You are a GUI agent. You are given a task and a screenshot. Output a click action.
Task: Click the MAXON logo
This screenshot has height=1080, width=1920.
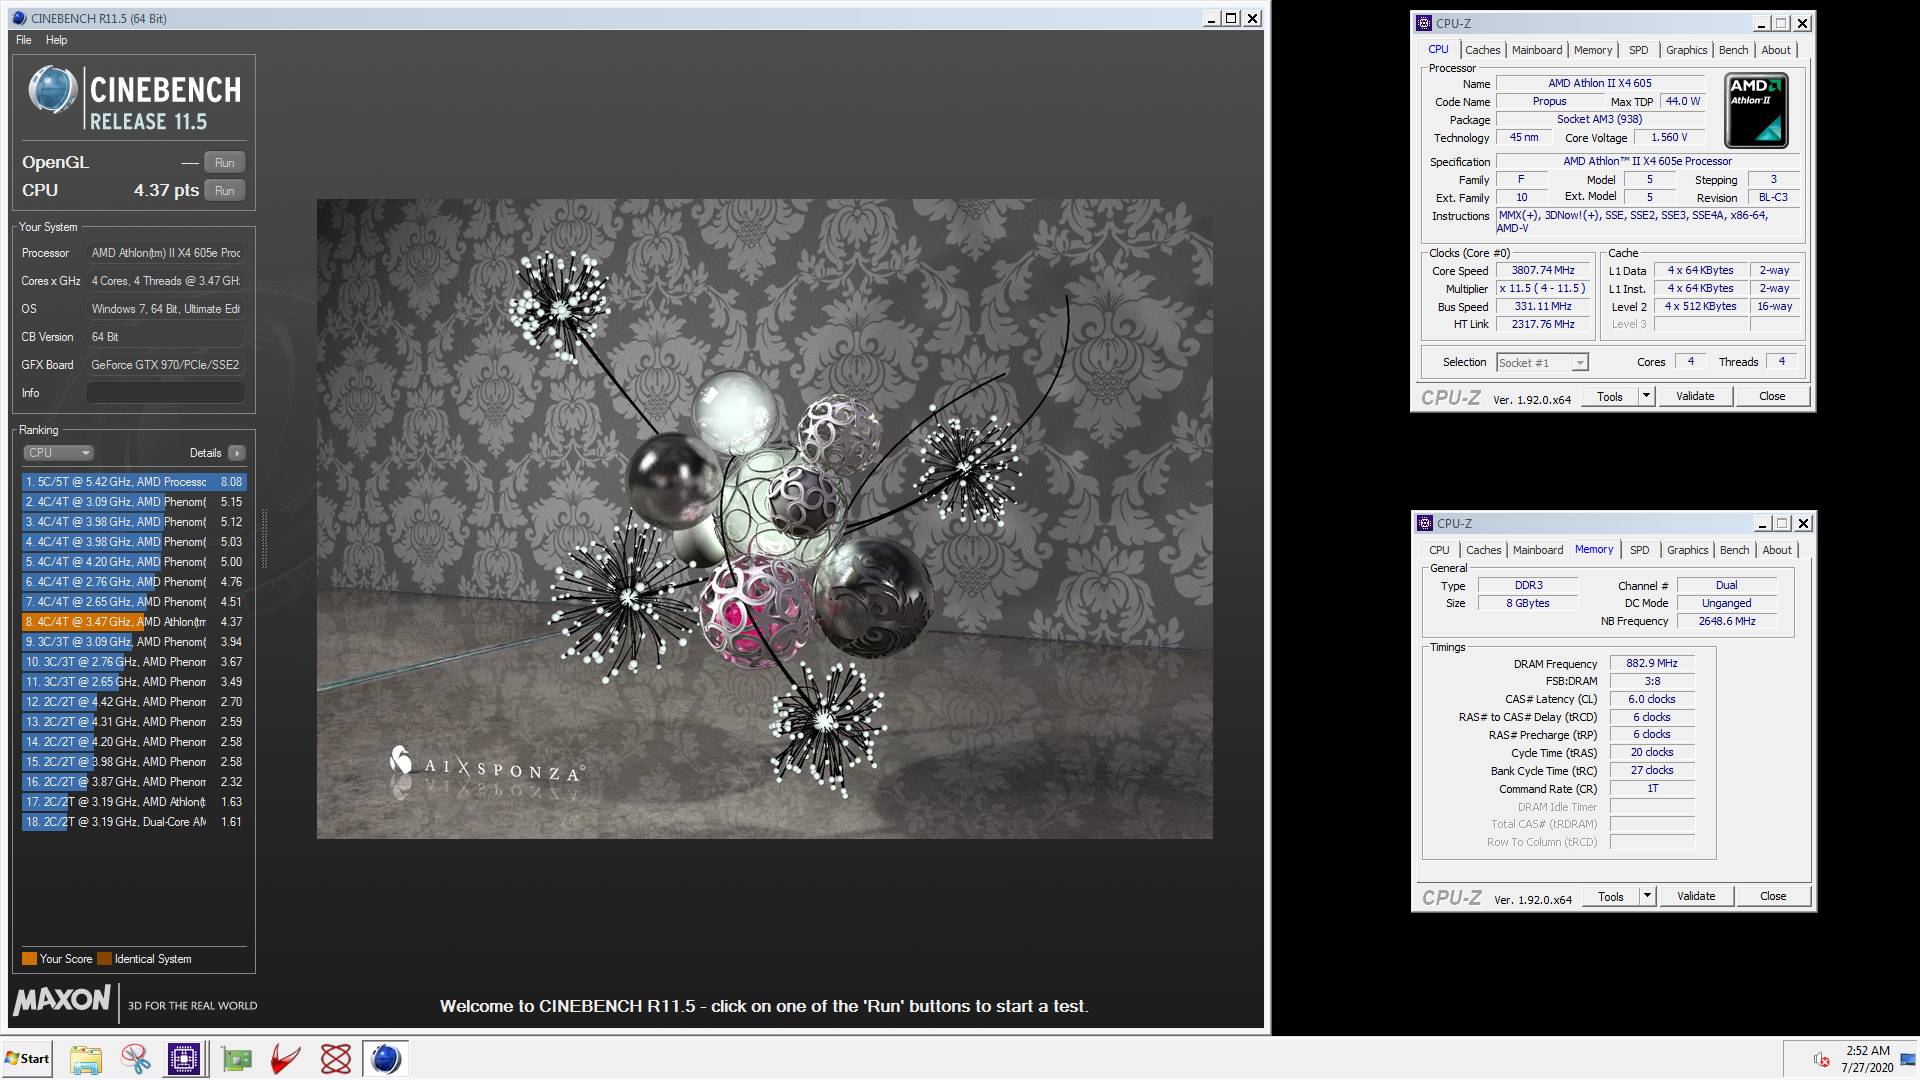click(x=62, y=1000)
